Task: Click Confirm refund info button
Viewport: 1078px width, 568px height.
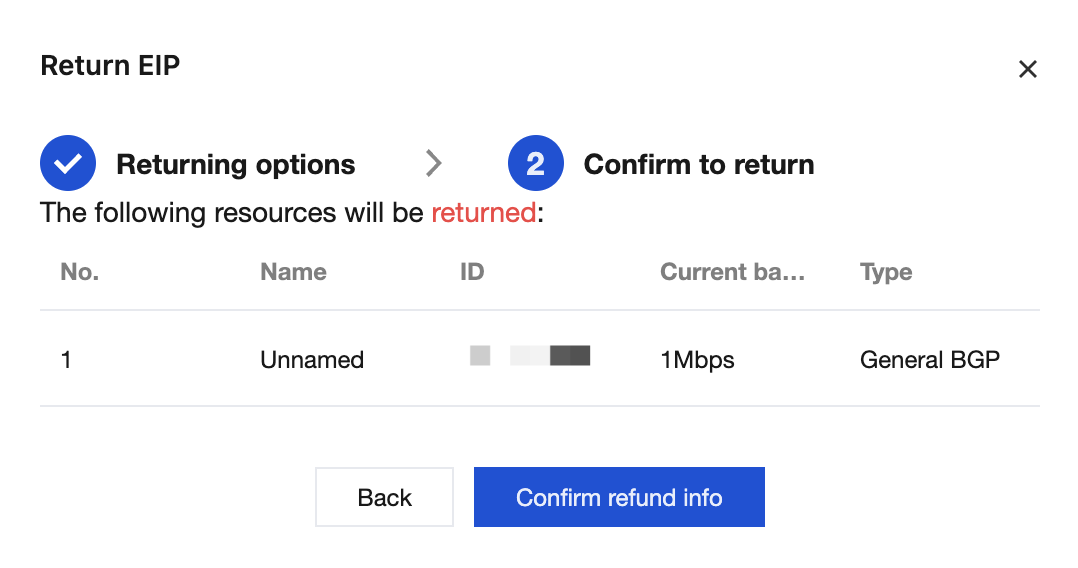Action: tap(619, 497)
